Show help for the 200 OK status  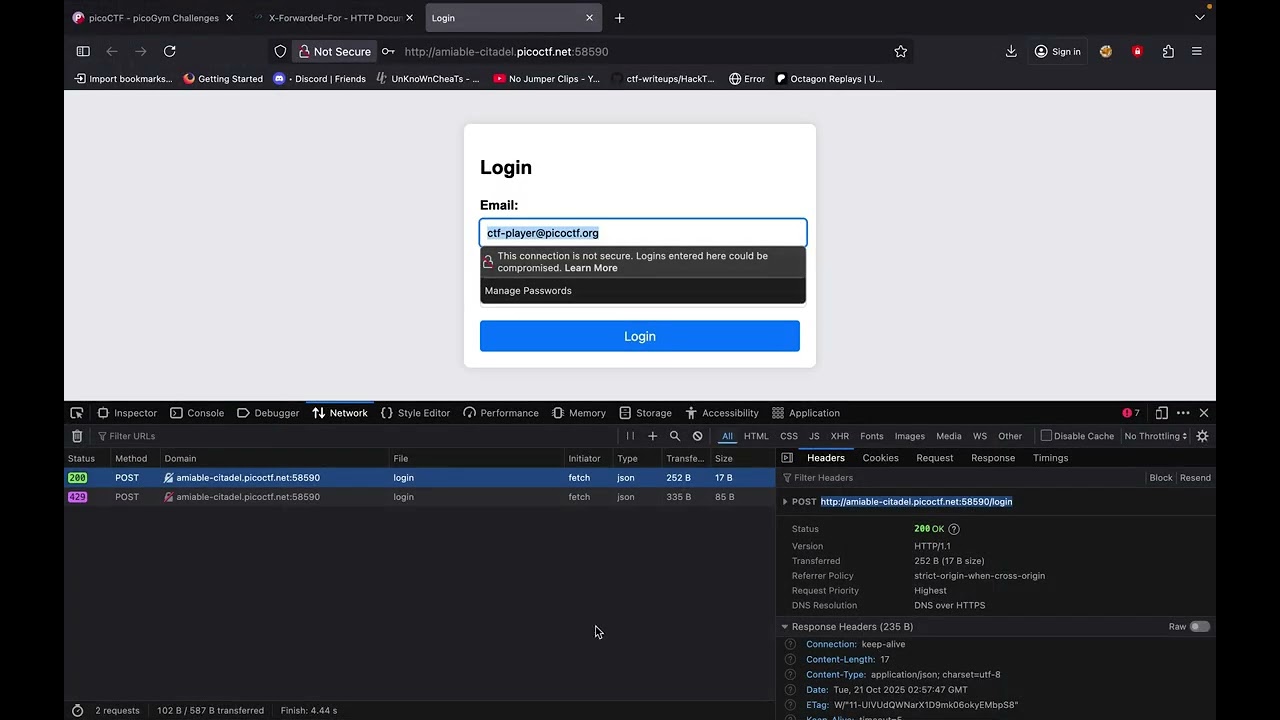954,529
